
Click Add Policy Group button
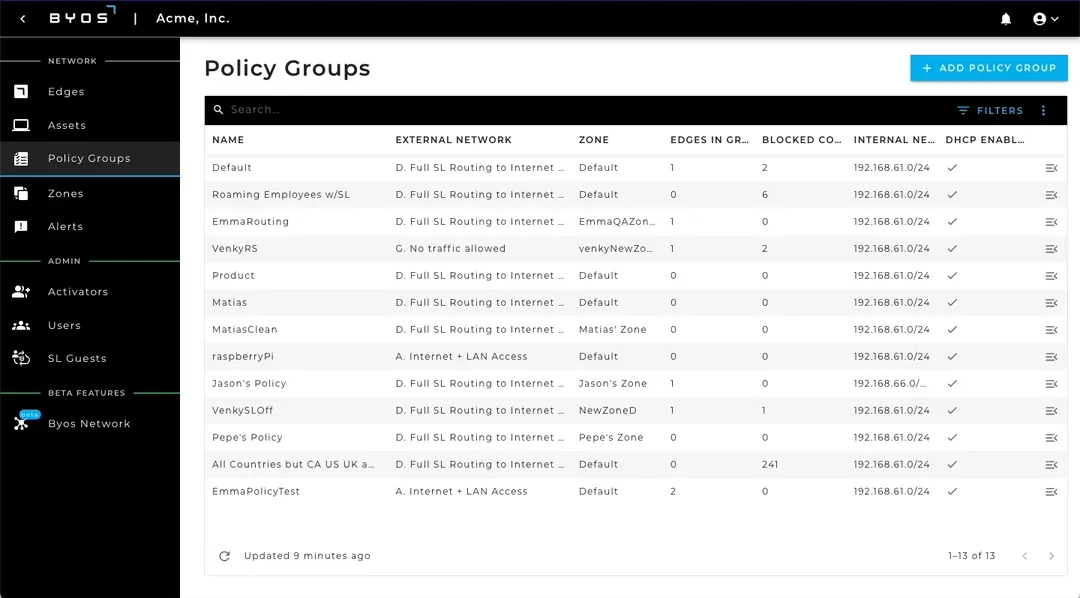coord(988,68)
